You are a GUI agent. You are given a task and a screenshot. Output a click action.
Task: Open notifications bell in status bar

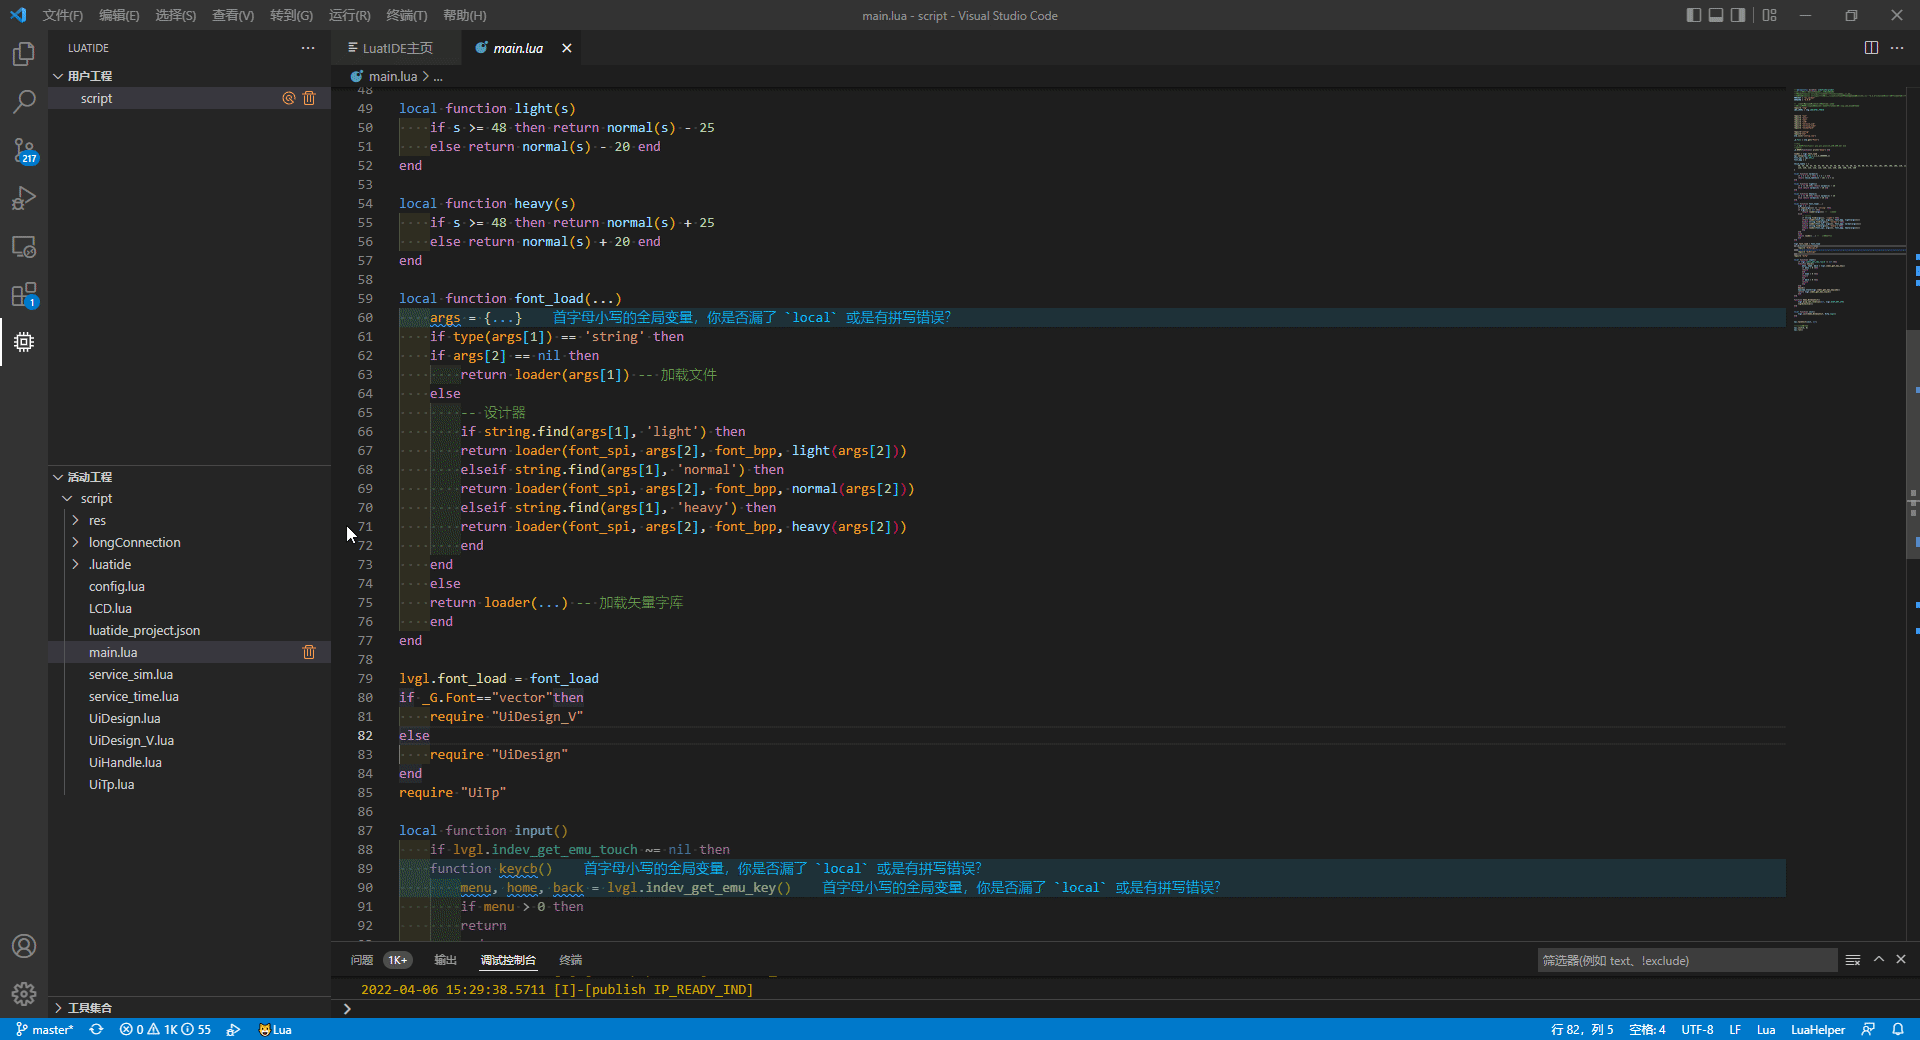coord(1898,1029)
